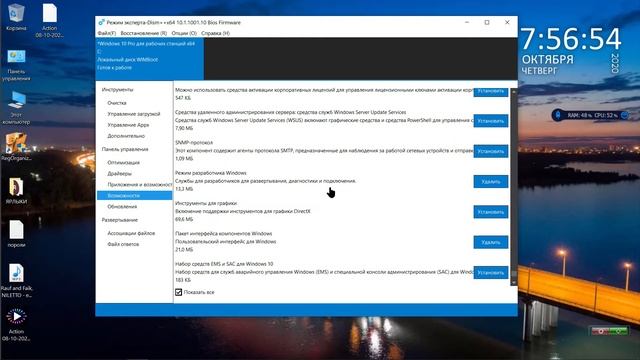Select Приложения и возможности in sidebar

140,184
